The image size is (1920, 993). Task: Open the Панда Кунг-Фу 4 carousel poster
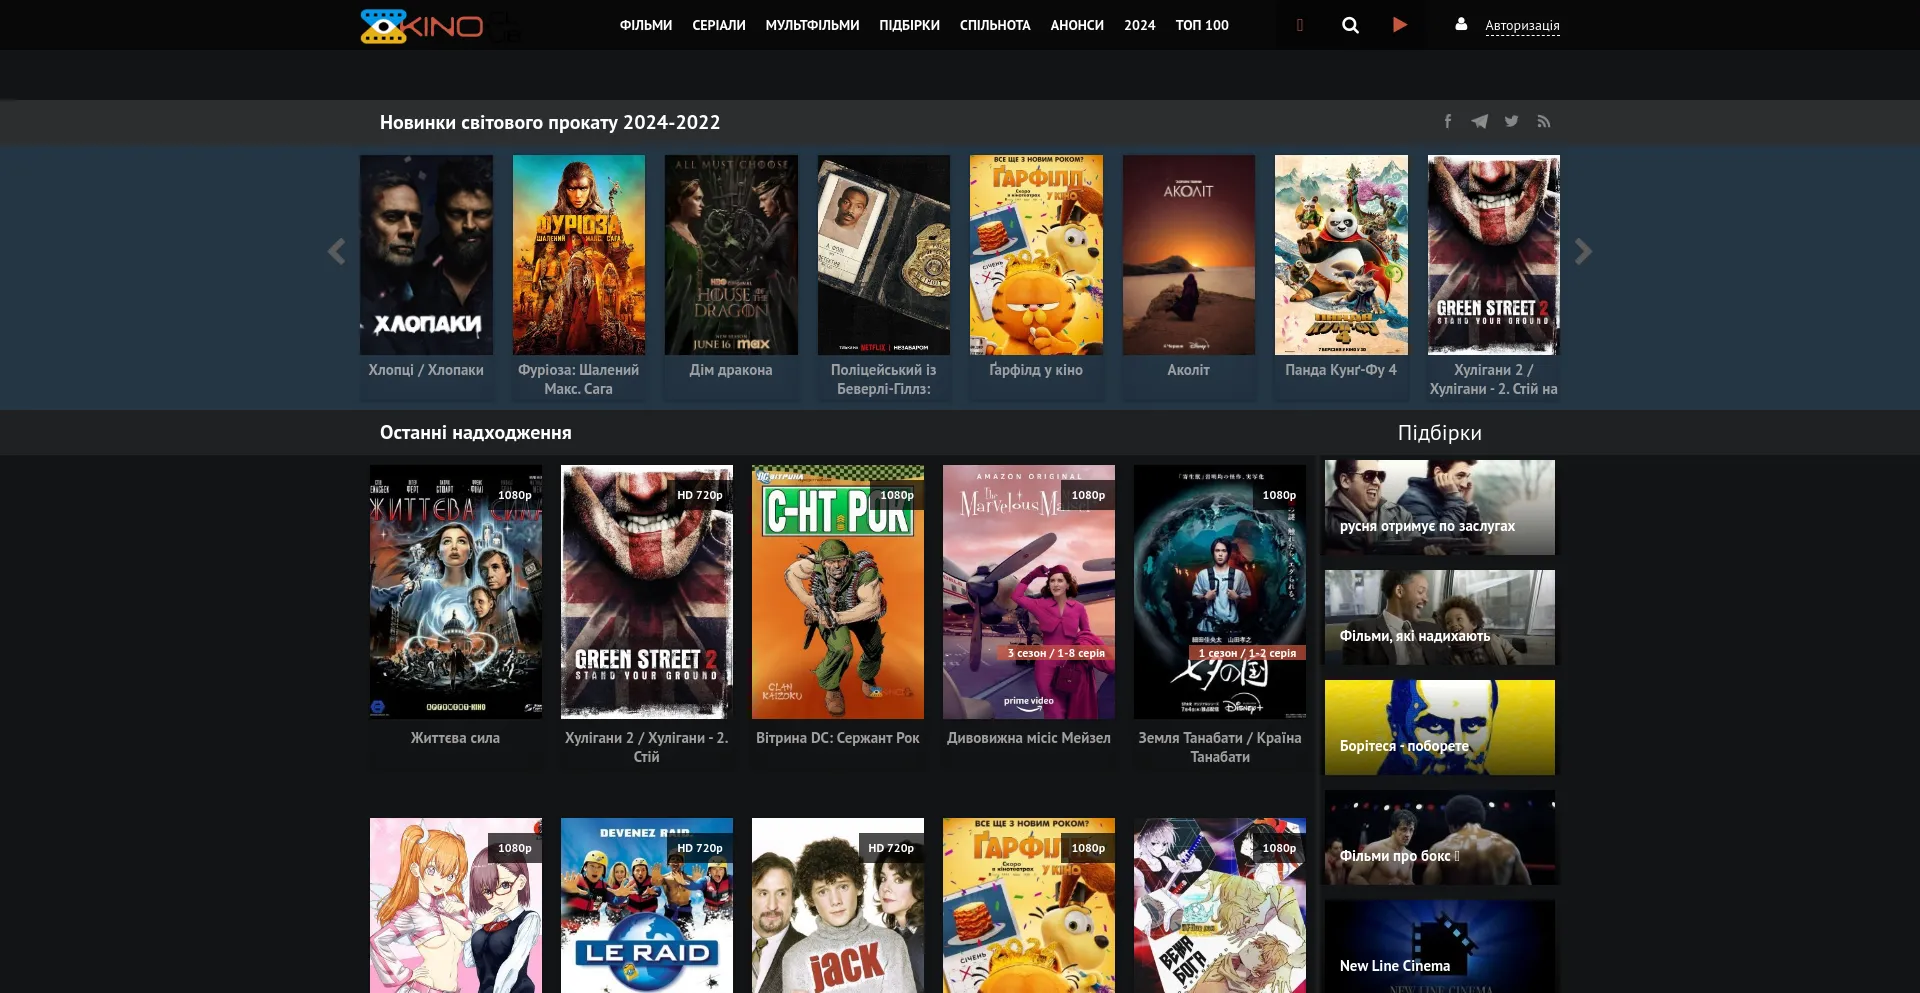coord(1341,255)
